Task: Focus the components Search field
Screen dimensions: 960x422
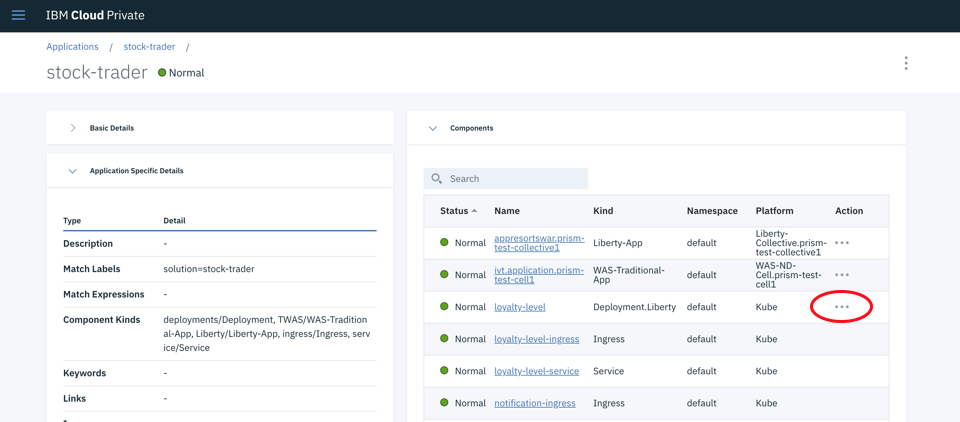Action: click(506, 178)
